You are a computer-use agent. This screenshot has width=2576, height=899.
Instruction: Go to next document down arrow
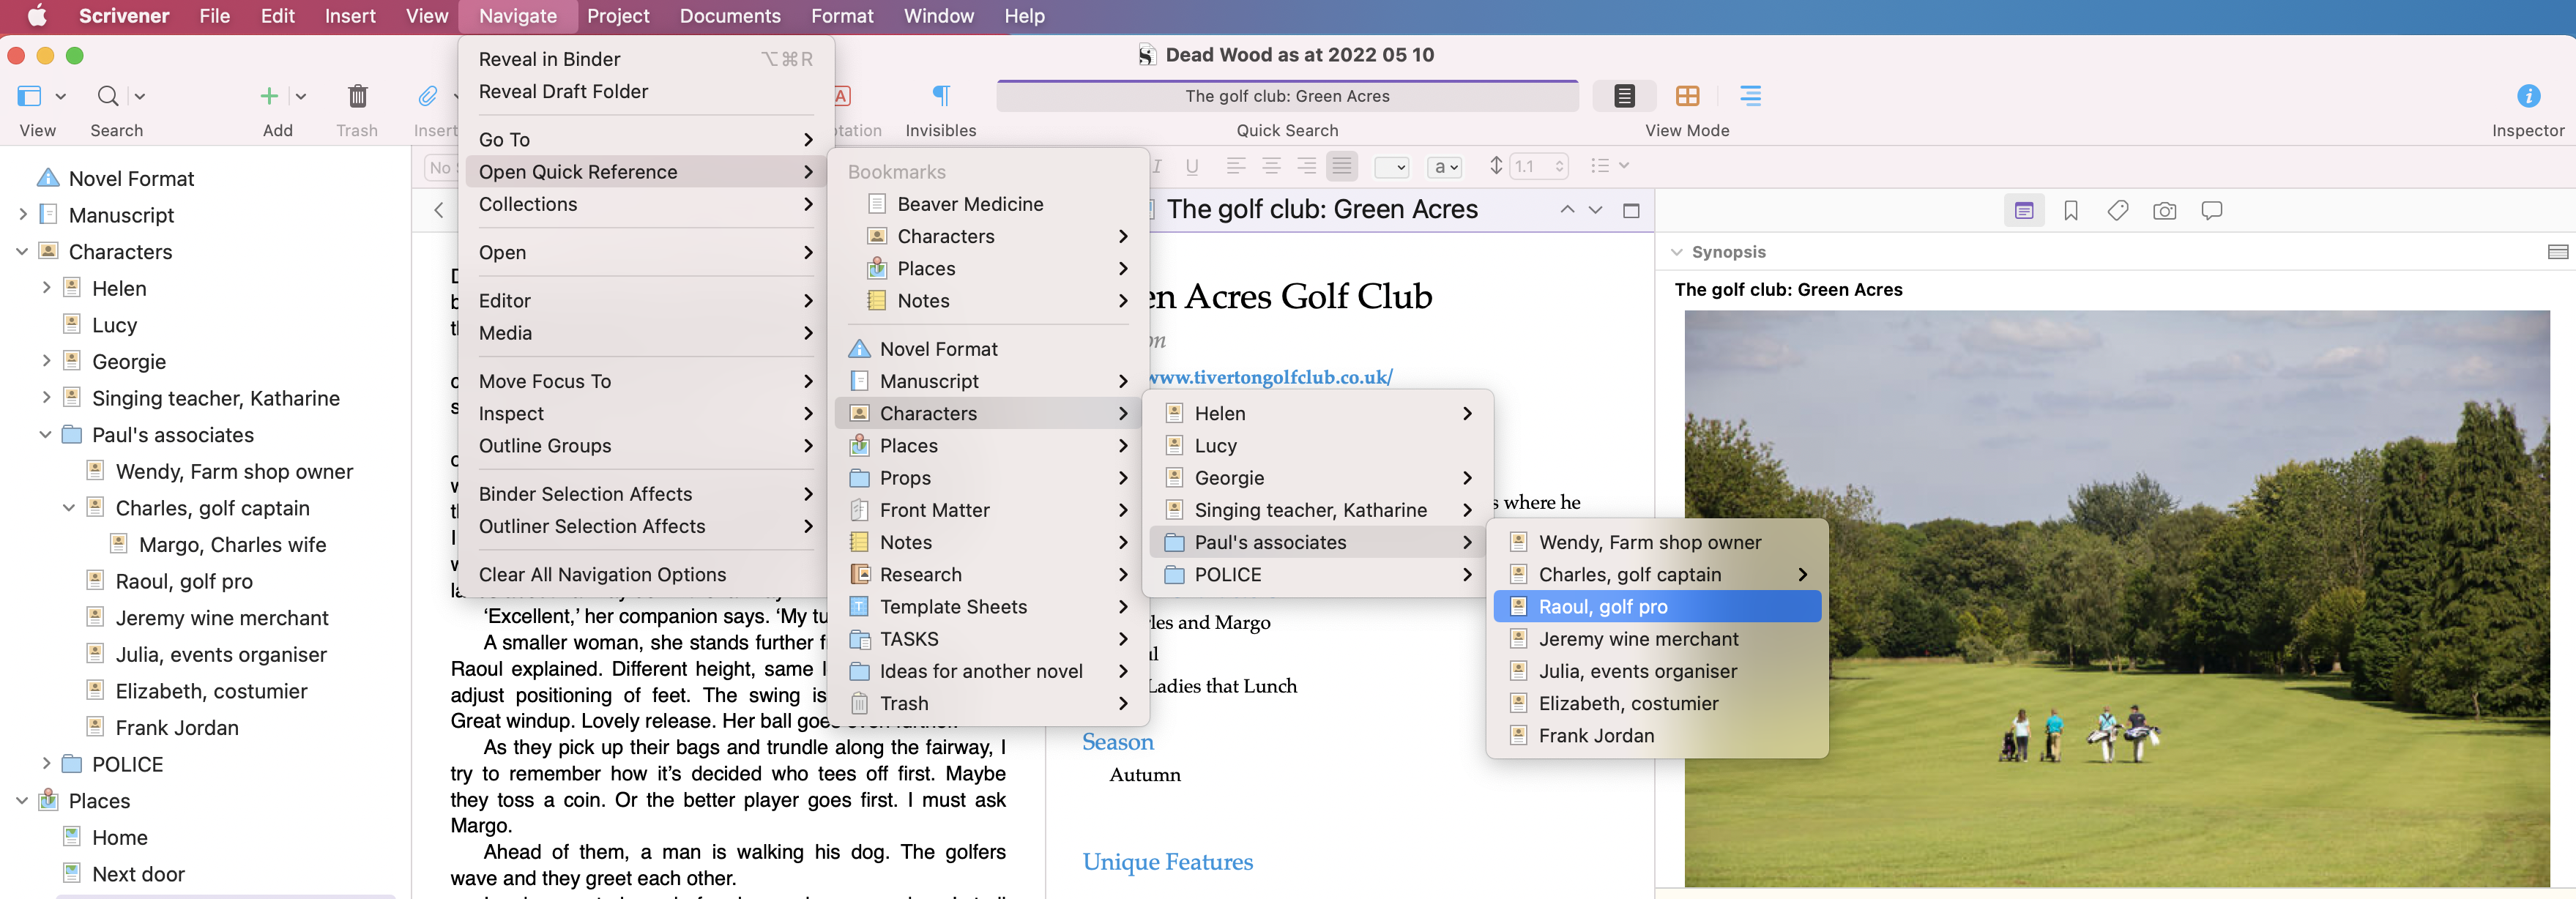[x=1595, y=210]
